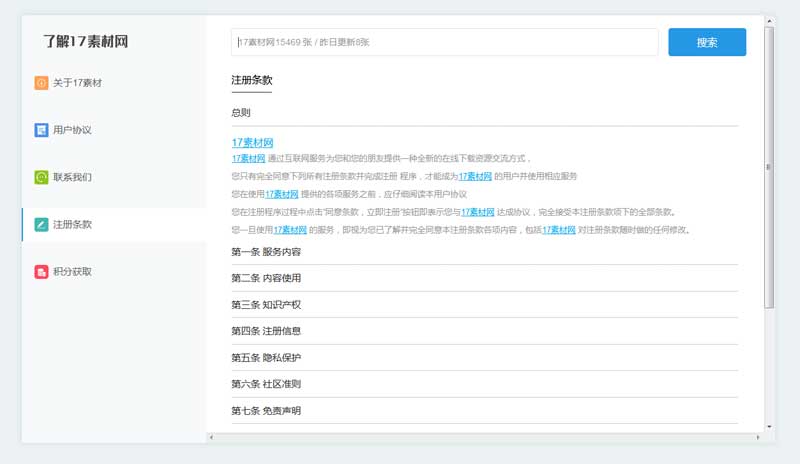
Task: Click the green 联系我们 sidebar icon
Action: coord(41,177)
